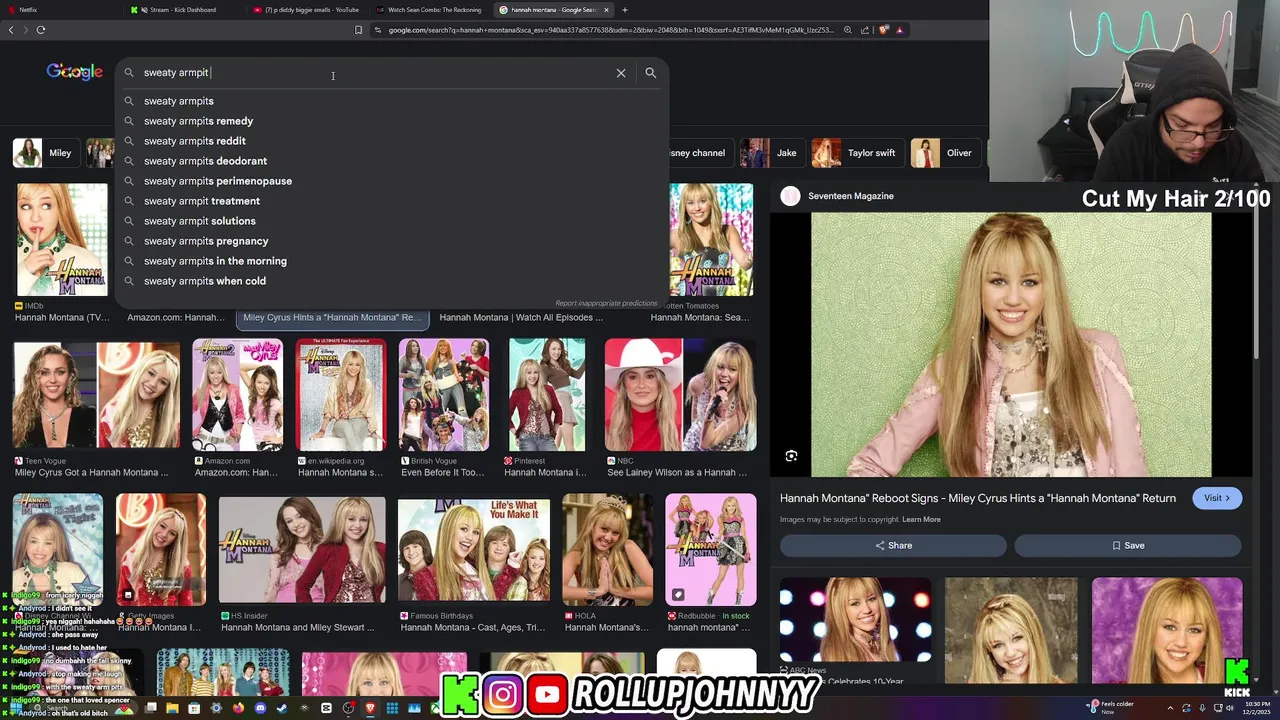Open the NBC Lainey Wilson result thumbnail

point(681,395)
